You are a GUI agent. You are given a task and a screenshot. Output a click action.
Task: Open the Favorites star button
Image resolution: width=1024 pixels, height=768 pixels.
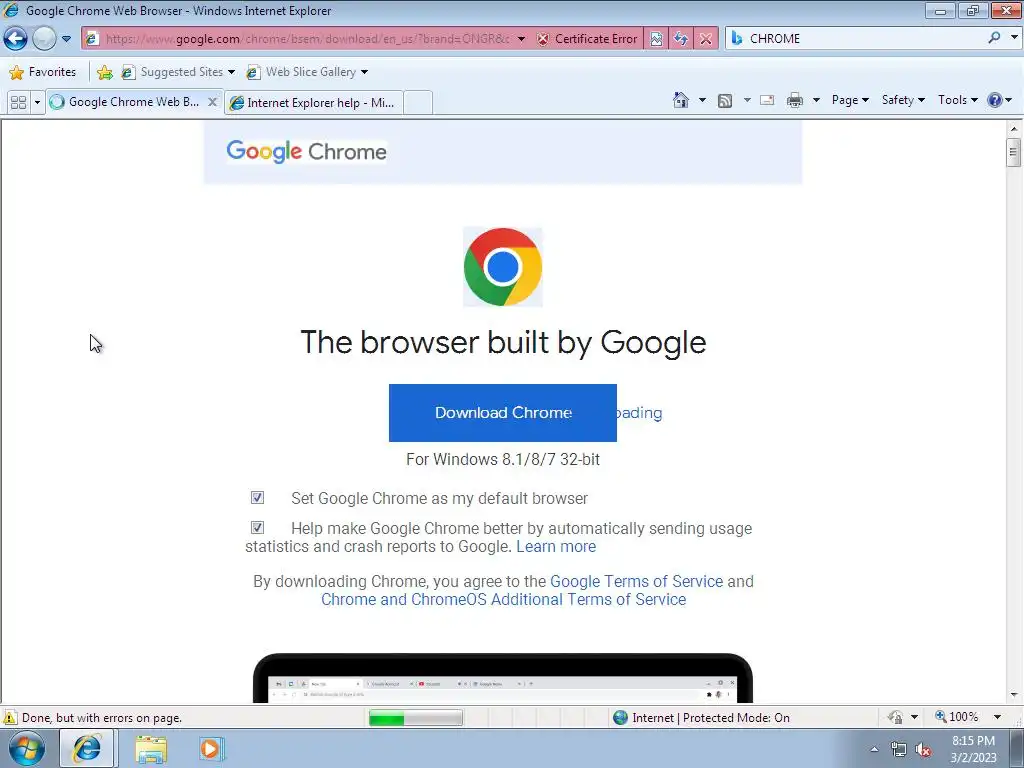click(42, 72)
